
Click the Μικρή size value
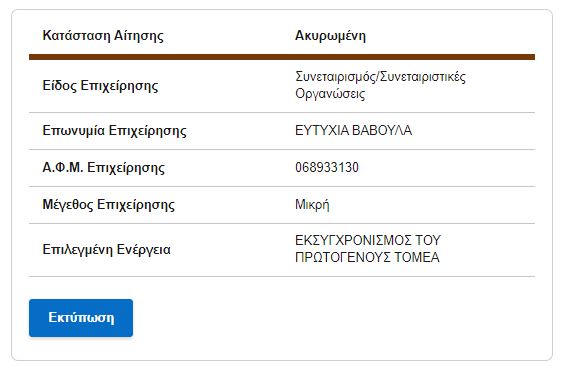[312, 205]
